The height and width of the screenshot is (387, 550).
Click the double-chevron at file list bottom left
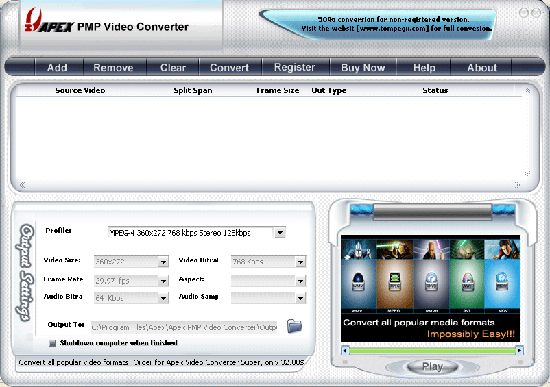coord(22,185)
